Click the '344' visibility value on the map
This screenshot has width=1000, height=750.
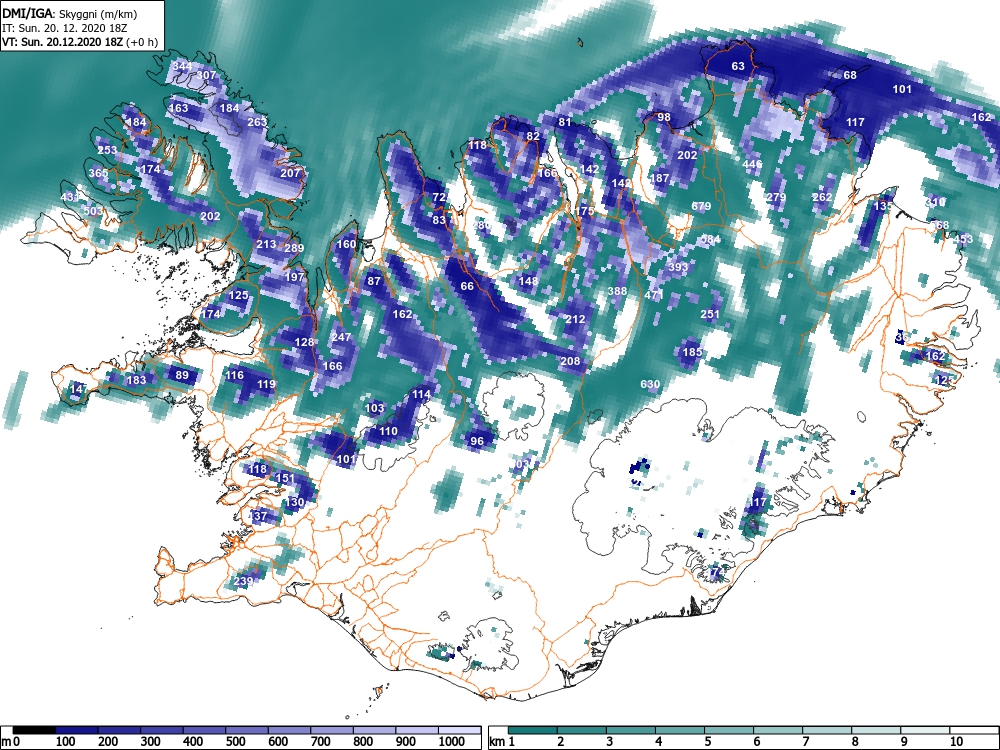pos(182,66)
